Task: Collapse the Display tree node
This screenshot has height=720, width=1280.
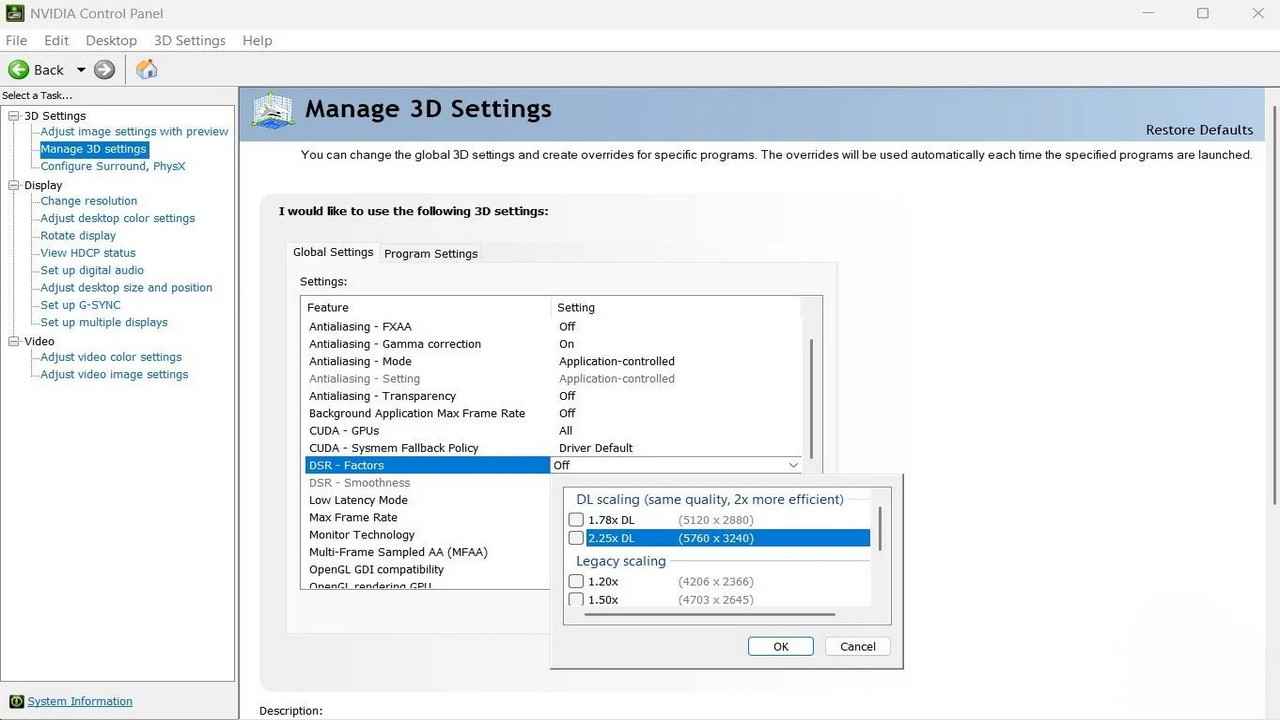Action: (x=14, y=185)
